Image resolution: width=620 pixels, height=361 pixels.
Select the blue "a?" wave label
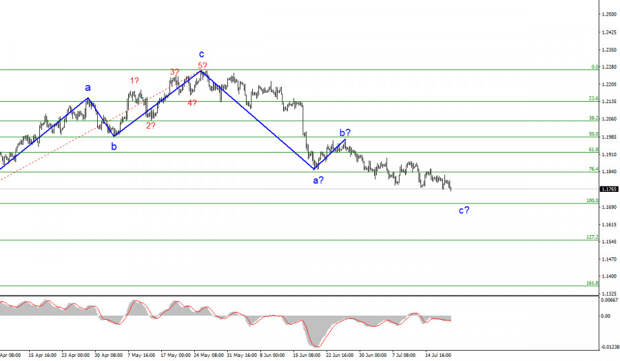pyautogui.click(x=318, y=181)
